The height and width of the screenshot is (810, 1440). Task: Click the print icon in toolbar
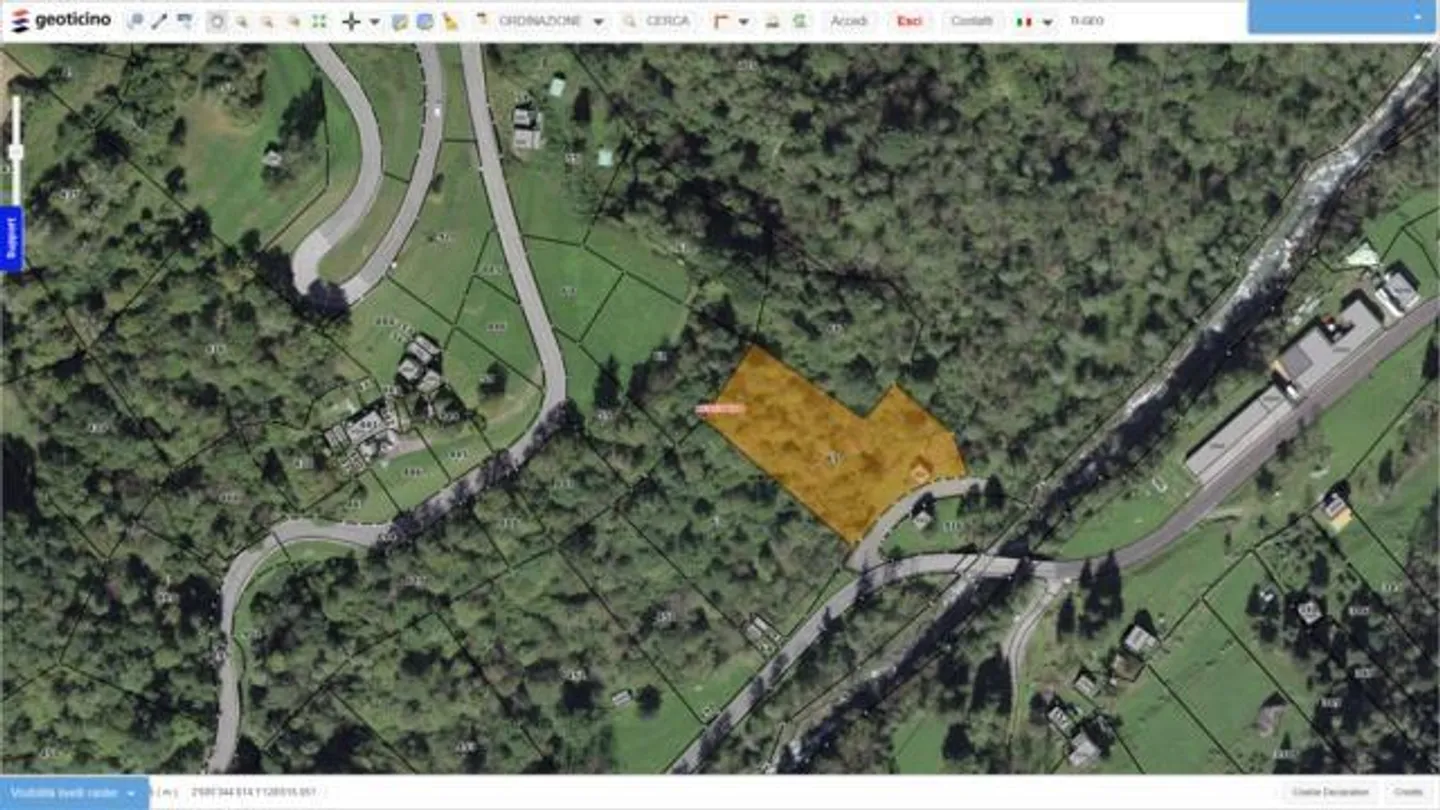(x=772, y=21)
